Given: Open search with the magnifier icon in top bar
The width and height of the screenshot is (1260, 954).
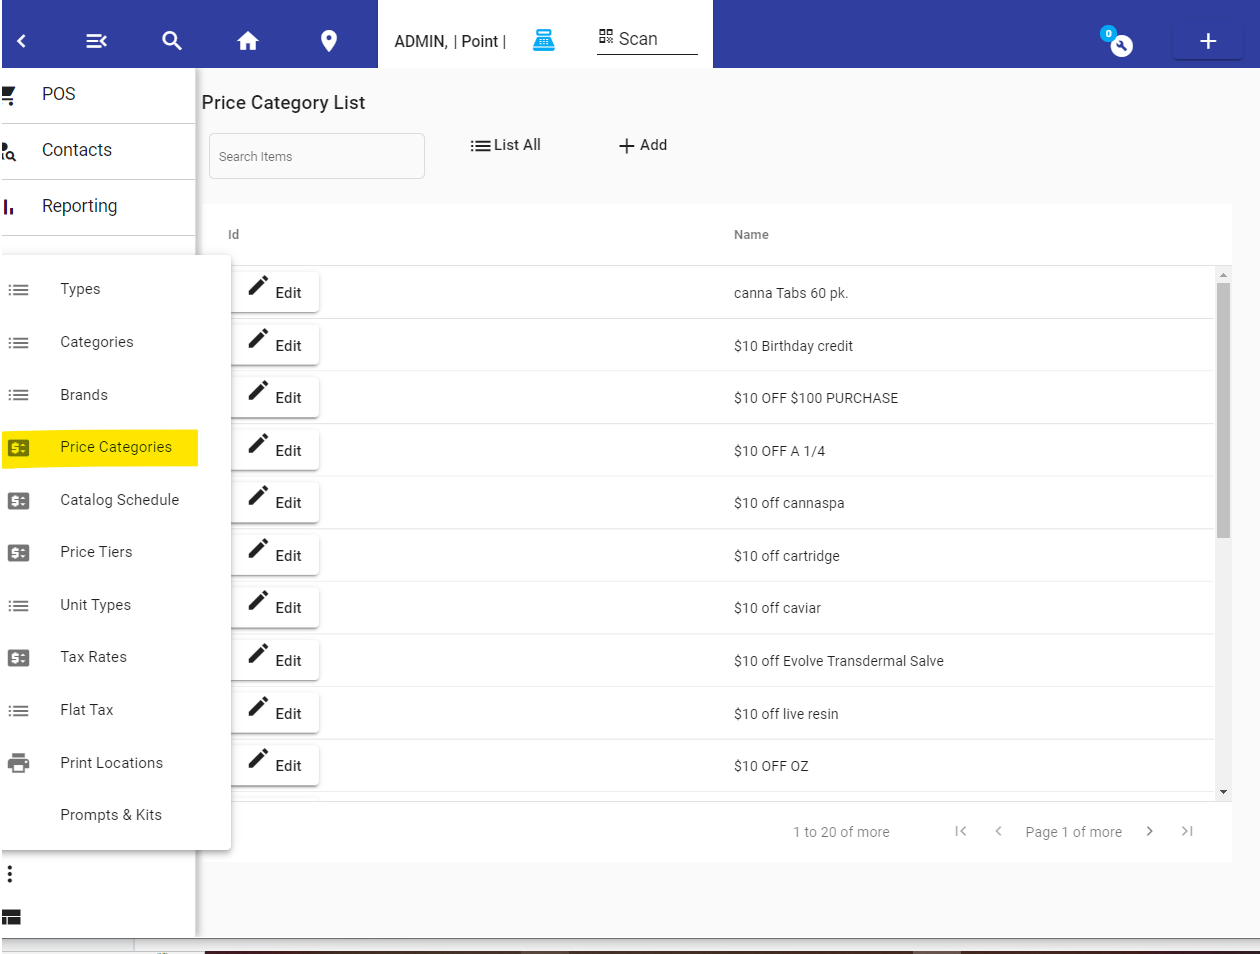Looking at the screenshot, I should point(172,41).
